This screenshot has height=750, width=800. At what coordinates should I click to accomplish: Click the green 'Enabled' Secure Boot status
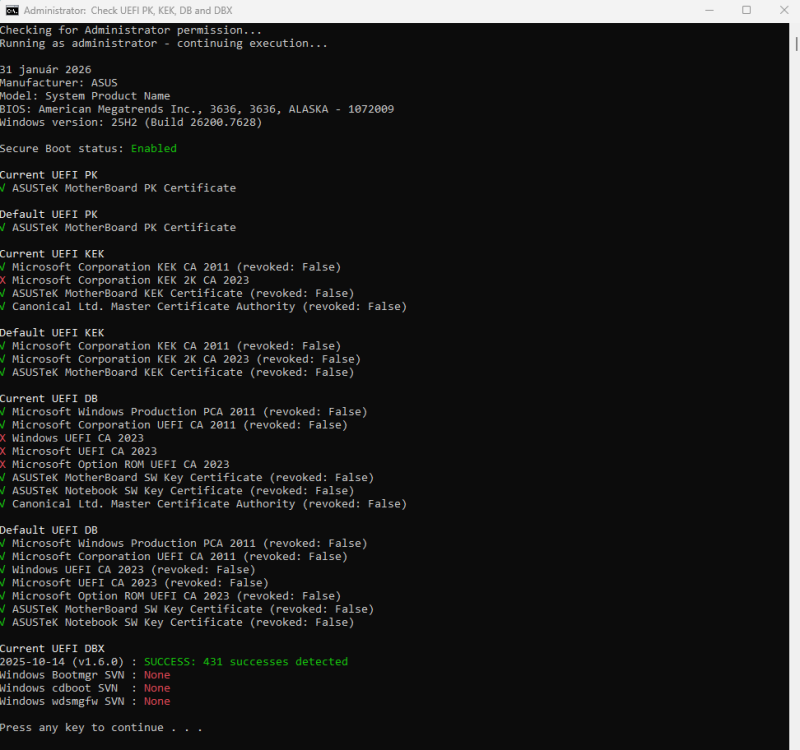[x=154, y=148]
